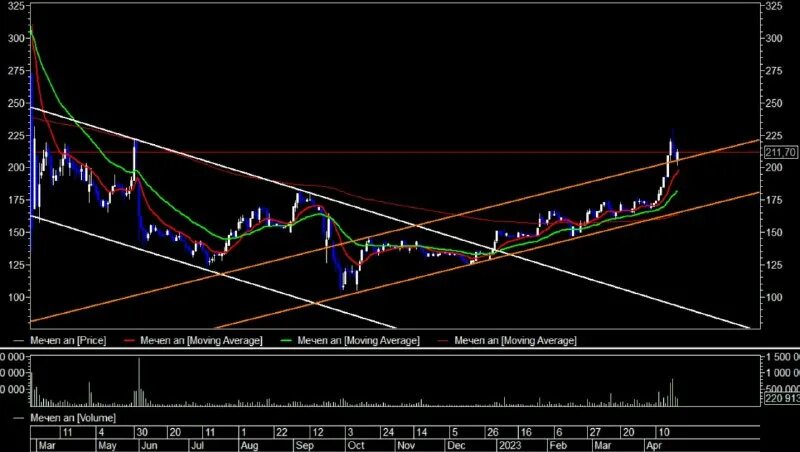Click the 24 date tick on the time axis

pyautogui.click(x=388, y=433)
